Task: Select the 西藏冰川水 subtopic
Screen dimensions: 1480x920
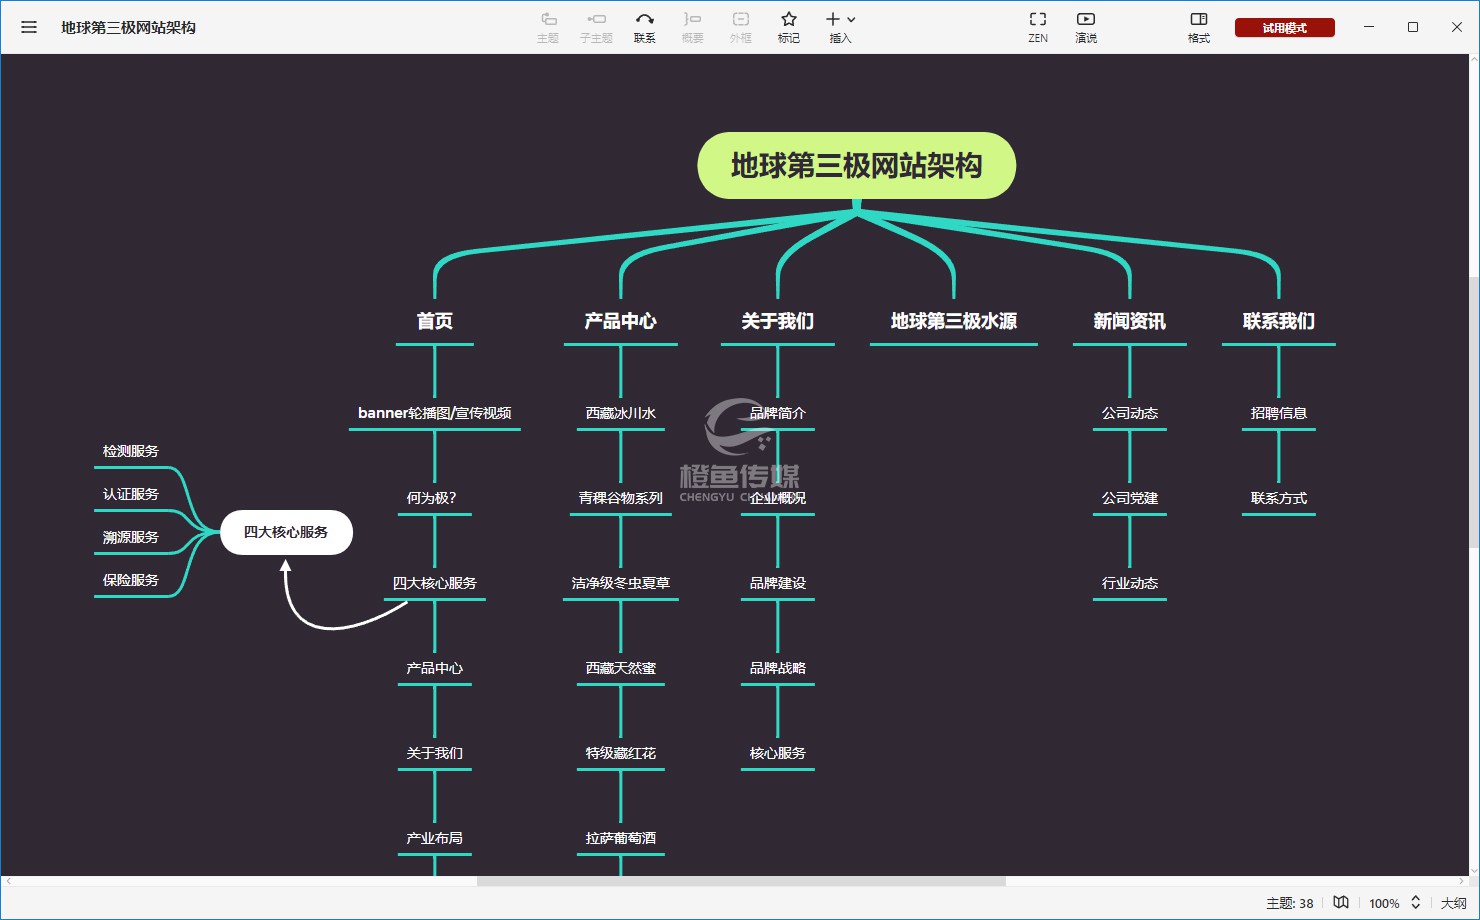Action: tap(621, 413)
